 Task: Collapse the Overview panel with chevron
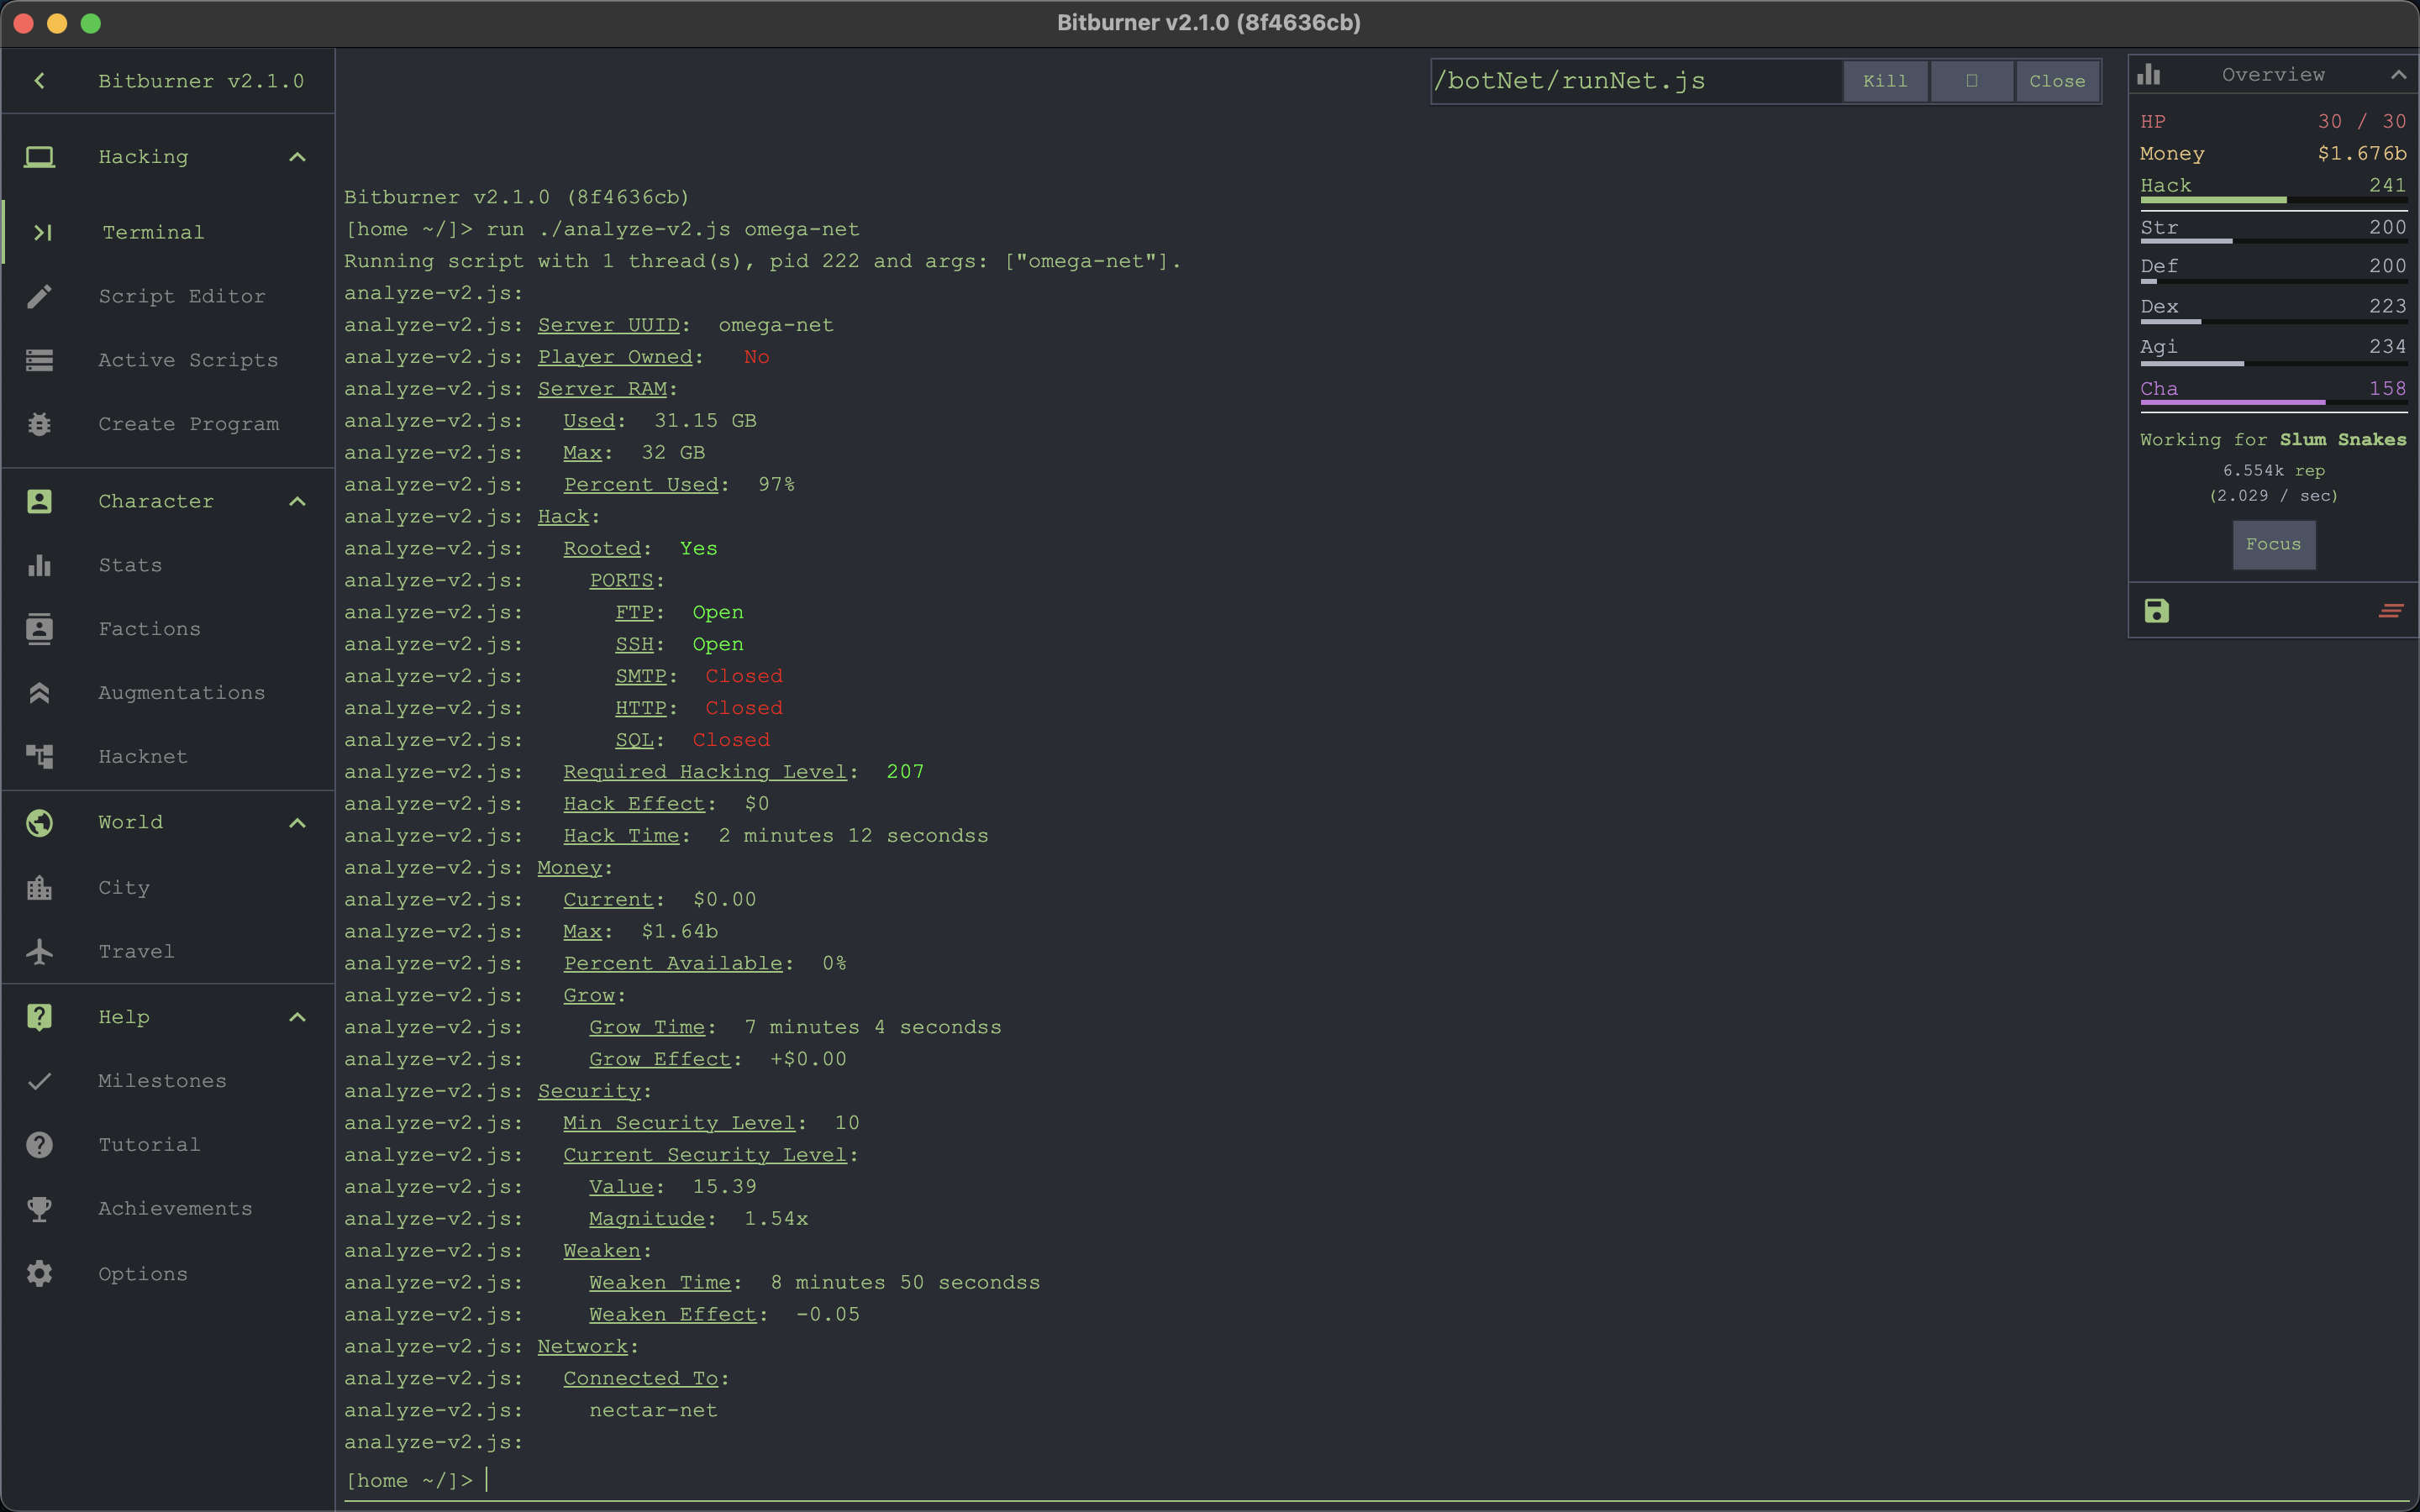[x=2398, y=75]
